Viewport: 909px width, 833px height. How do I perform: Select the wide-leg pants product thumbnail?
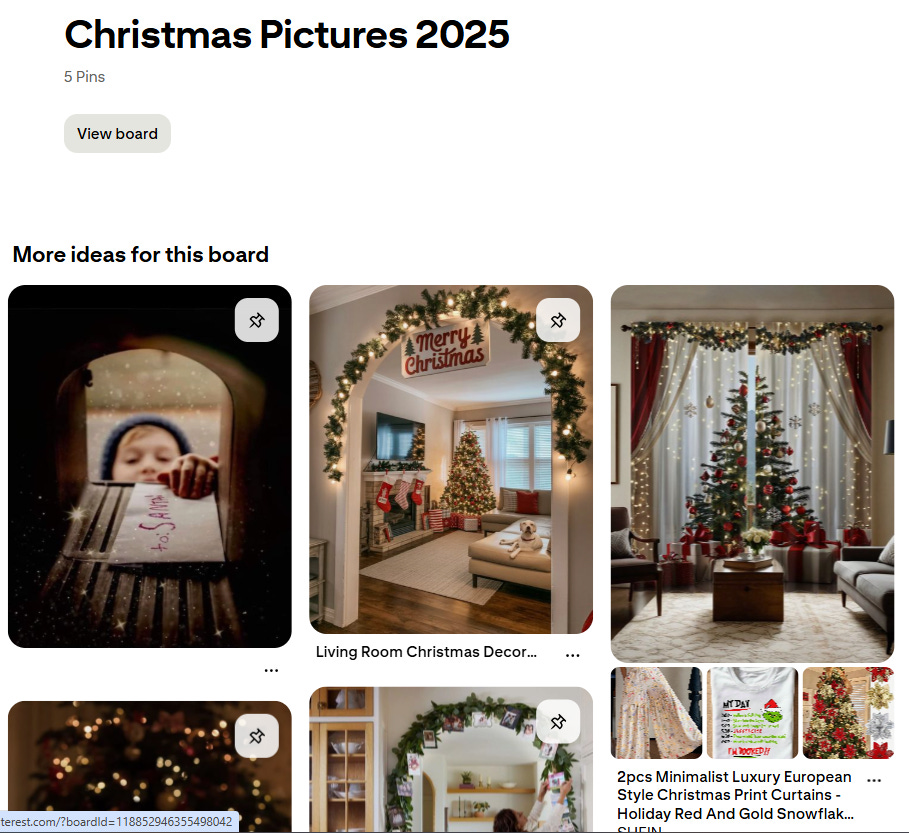pyautogui.click(x=656, y=712)
